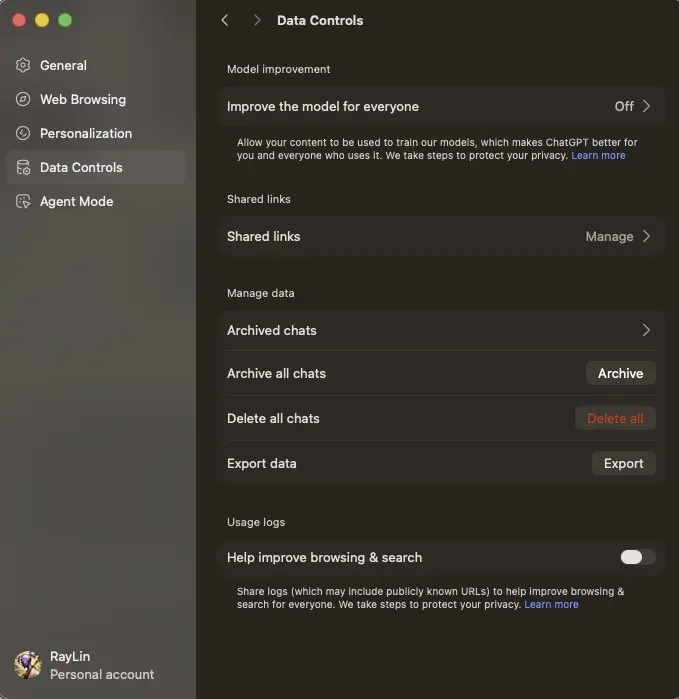Click the Personalization sidebar icon

click(x=23, y=133)
